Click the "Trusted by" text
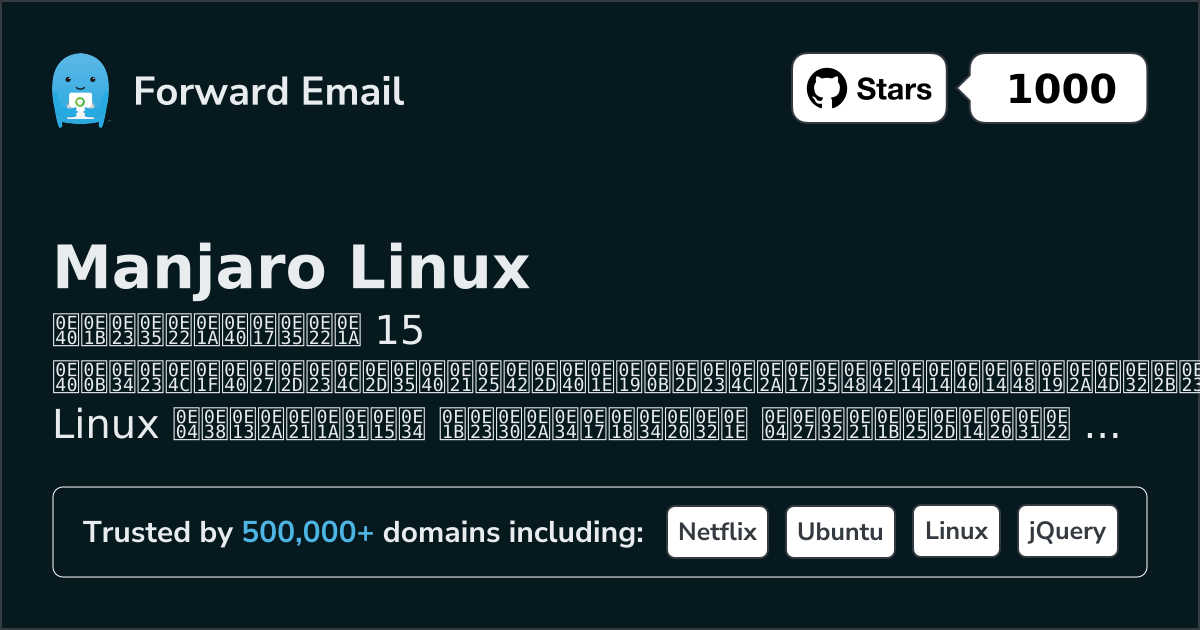 pos(158,533)
